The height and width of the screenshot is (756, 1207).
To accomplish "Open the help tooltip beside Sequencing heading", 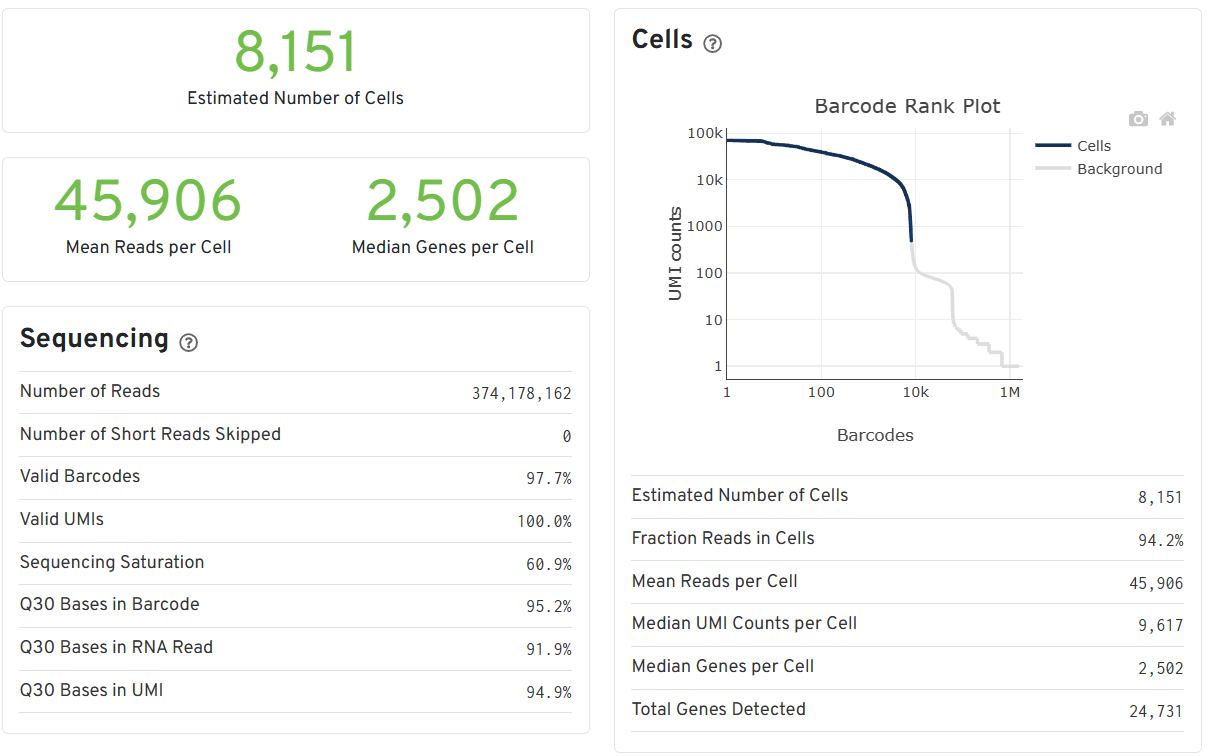I will tap(188, 342).
